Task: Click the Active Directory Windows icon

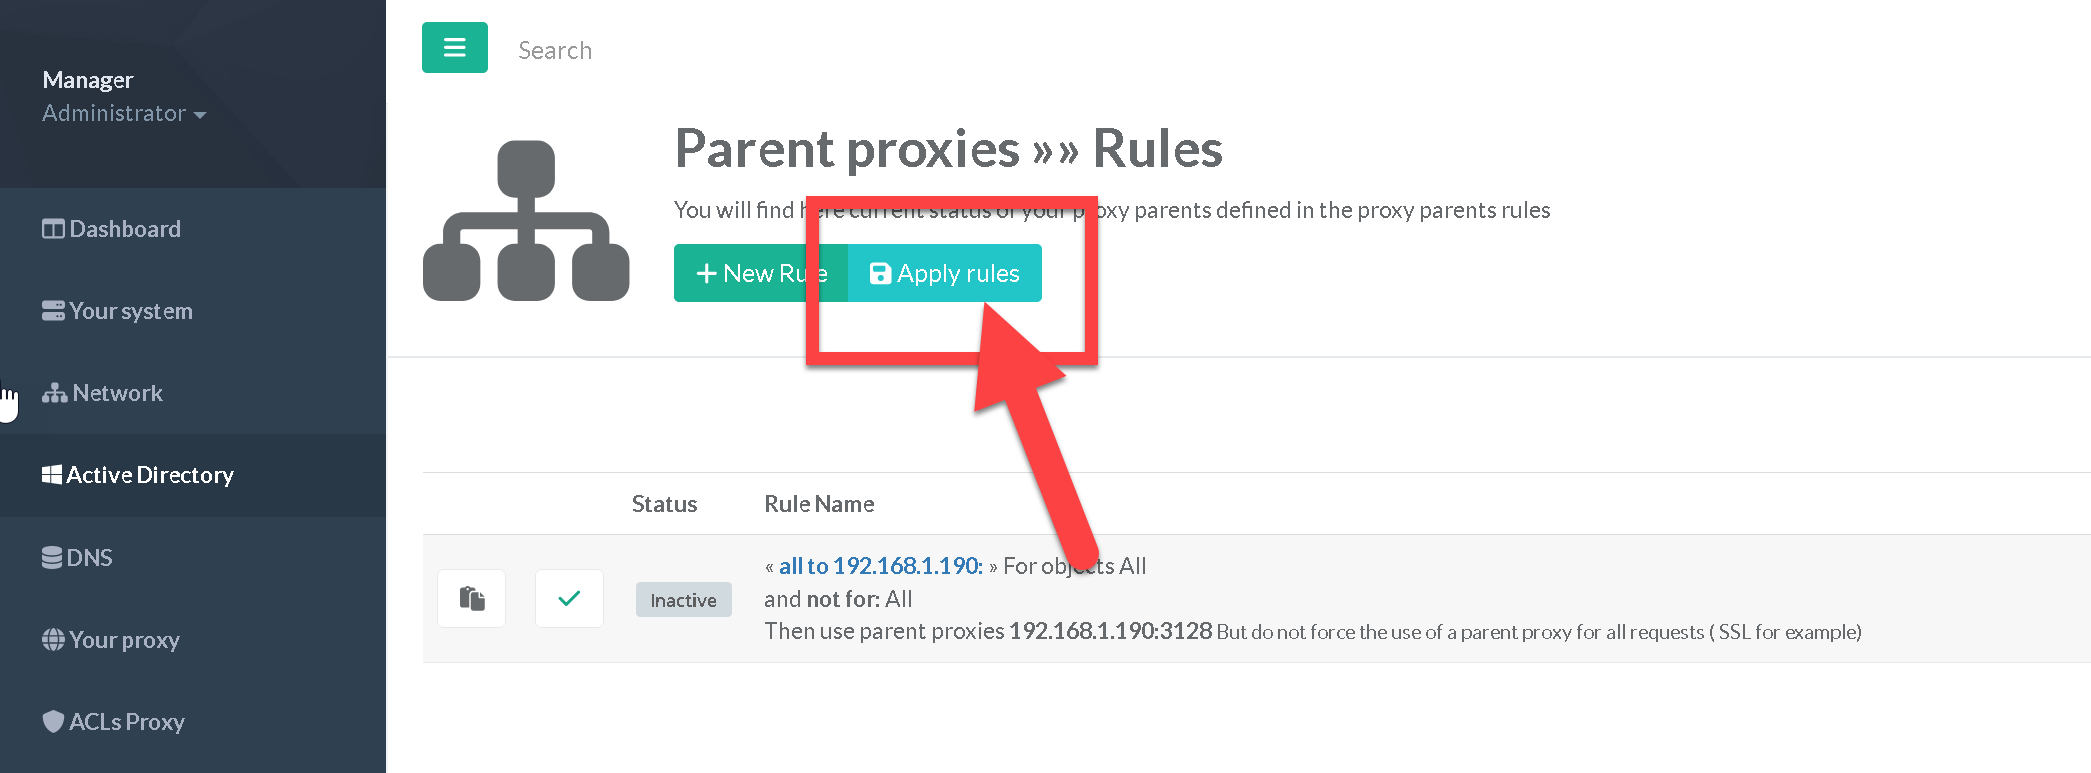Action: pos(52,475)
